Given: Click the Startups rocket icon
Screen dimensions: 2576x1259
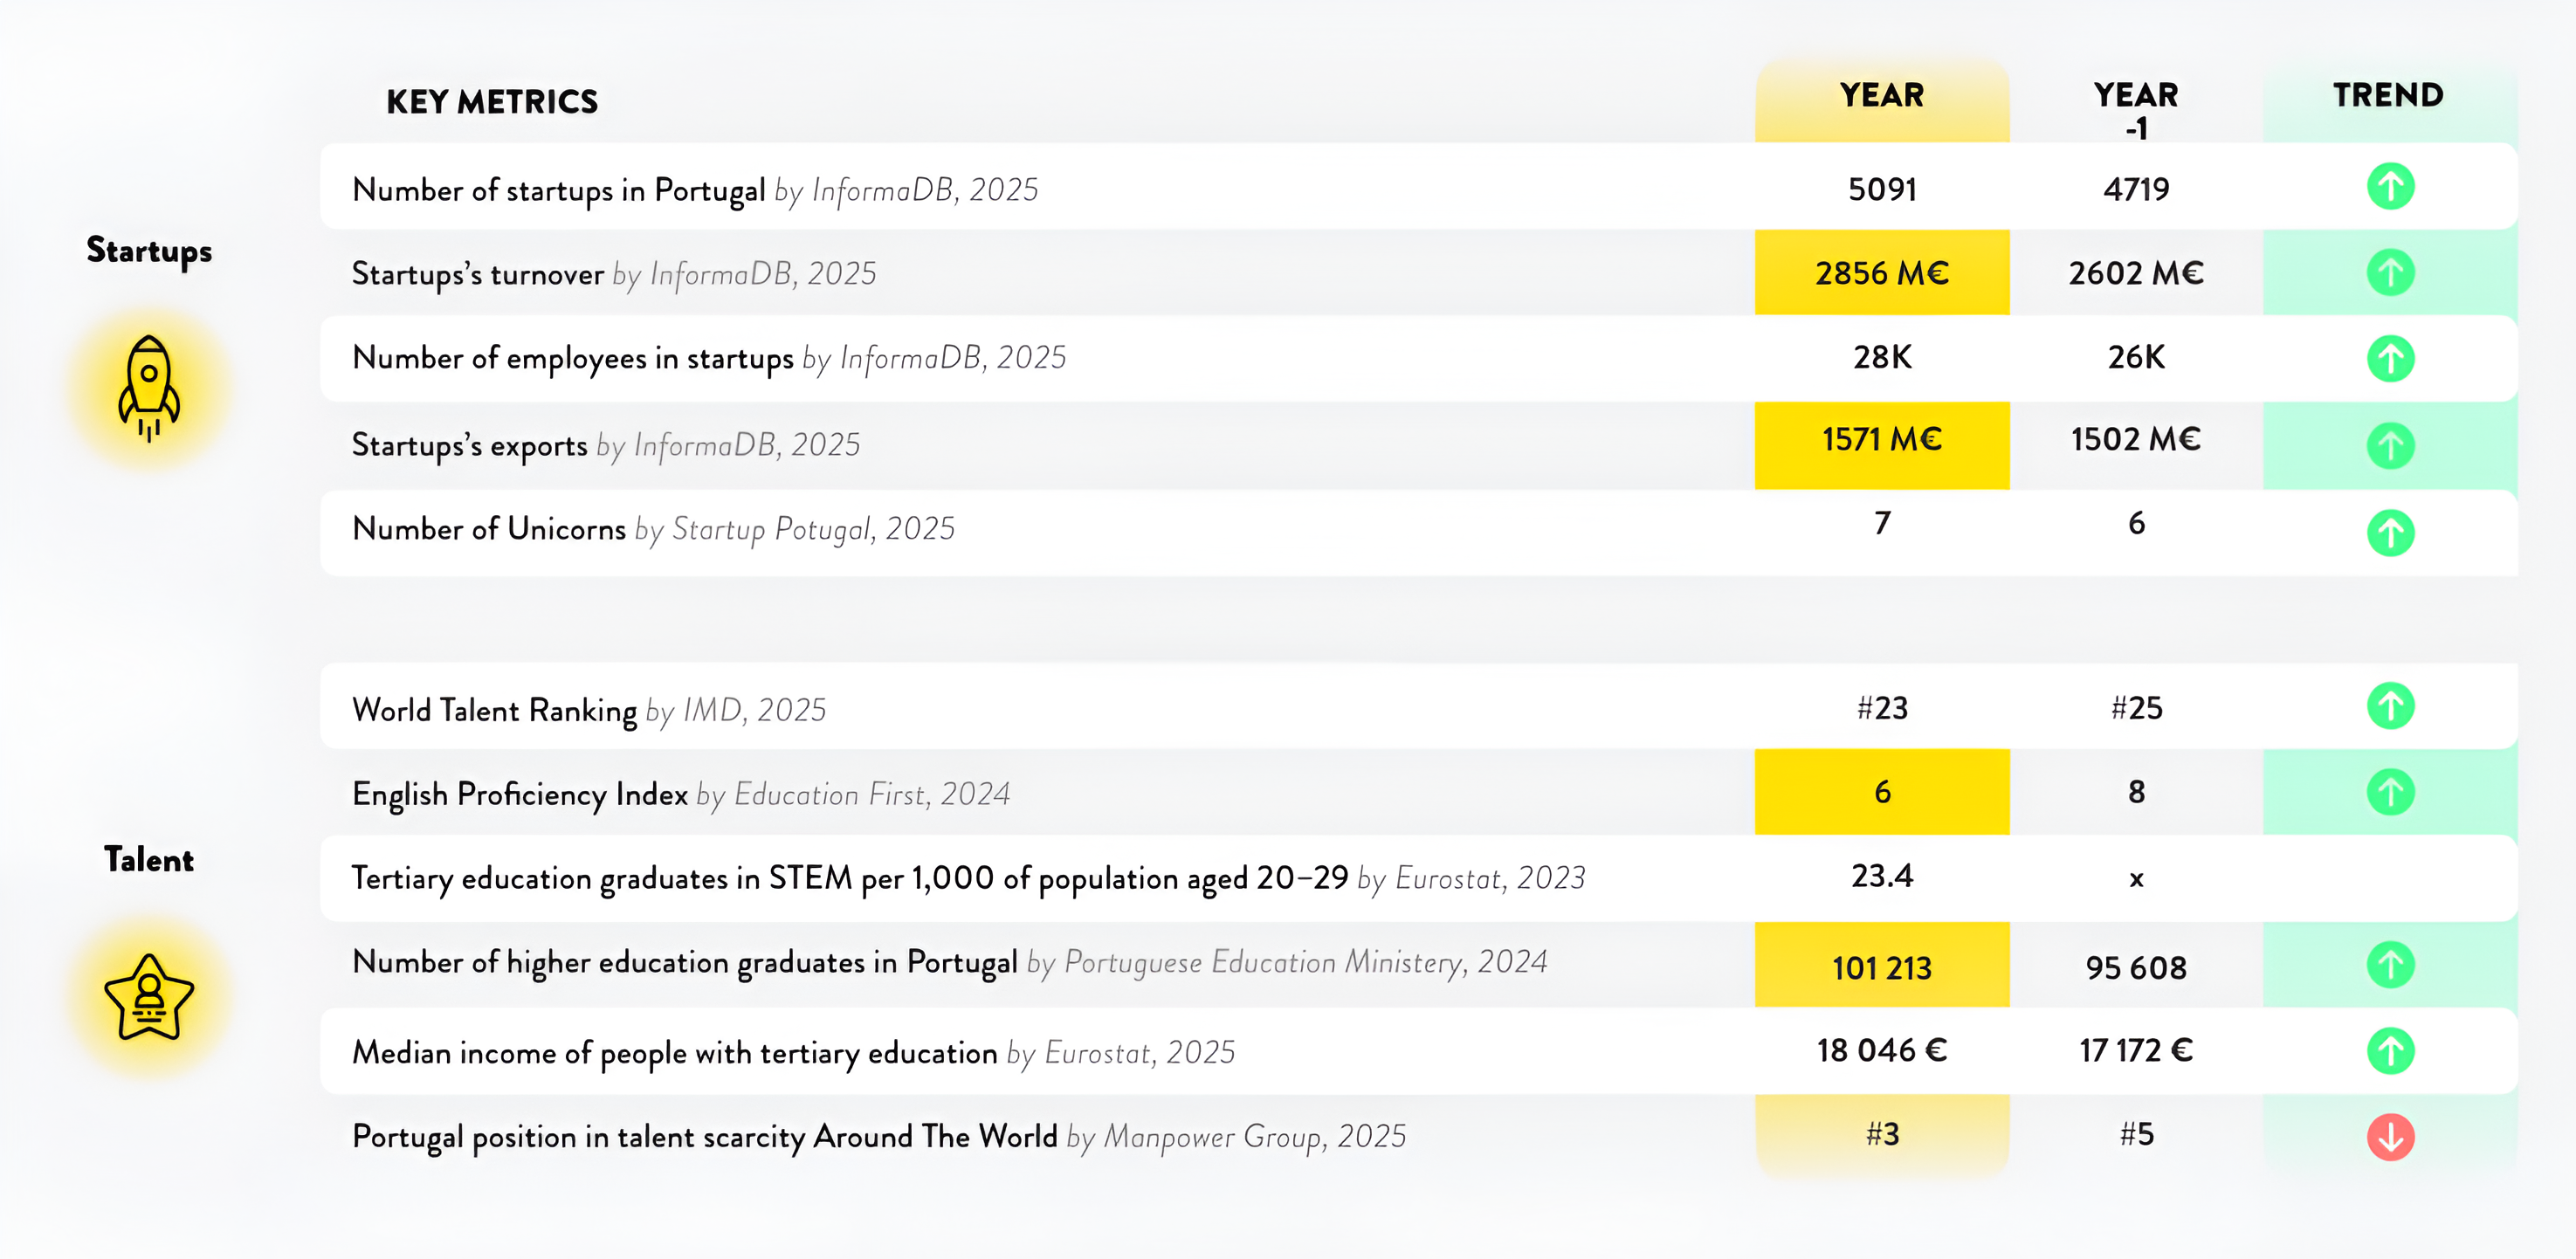Looking at the screenshot, I should click(x=149, y=388).
